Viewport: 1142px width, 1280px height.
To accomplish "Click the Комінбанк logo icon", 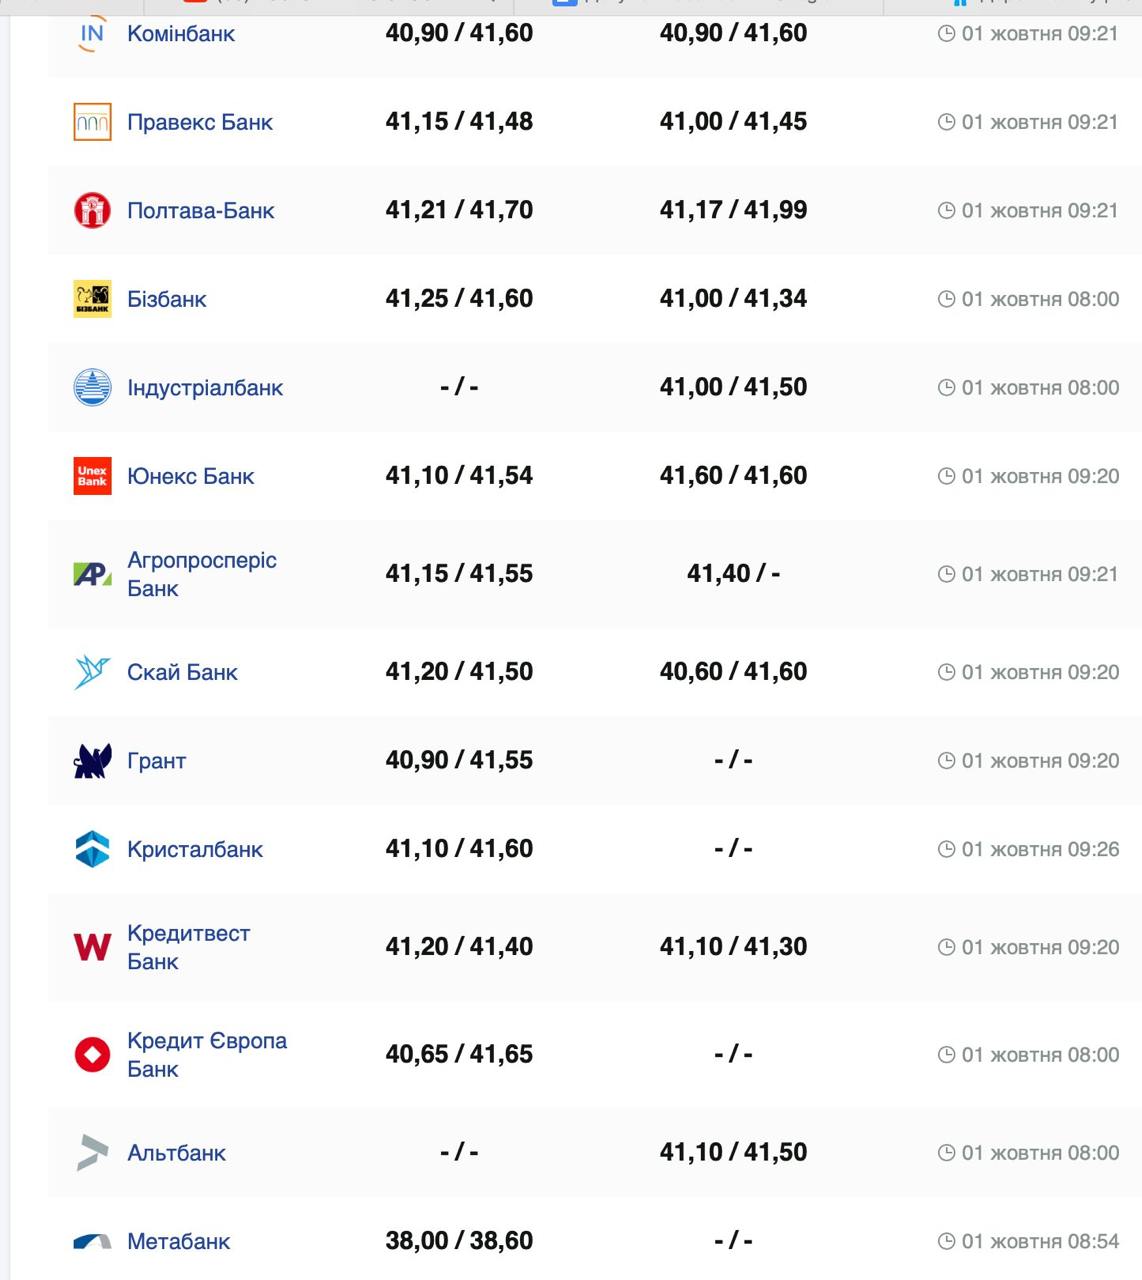I will point(92,34).
